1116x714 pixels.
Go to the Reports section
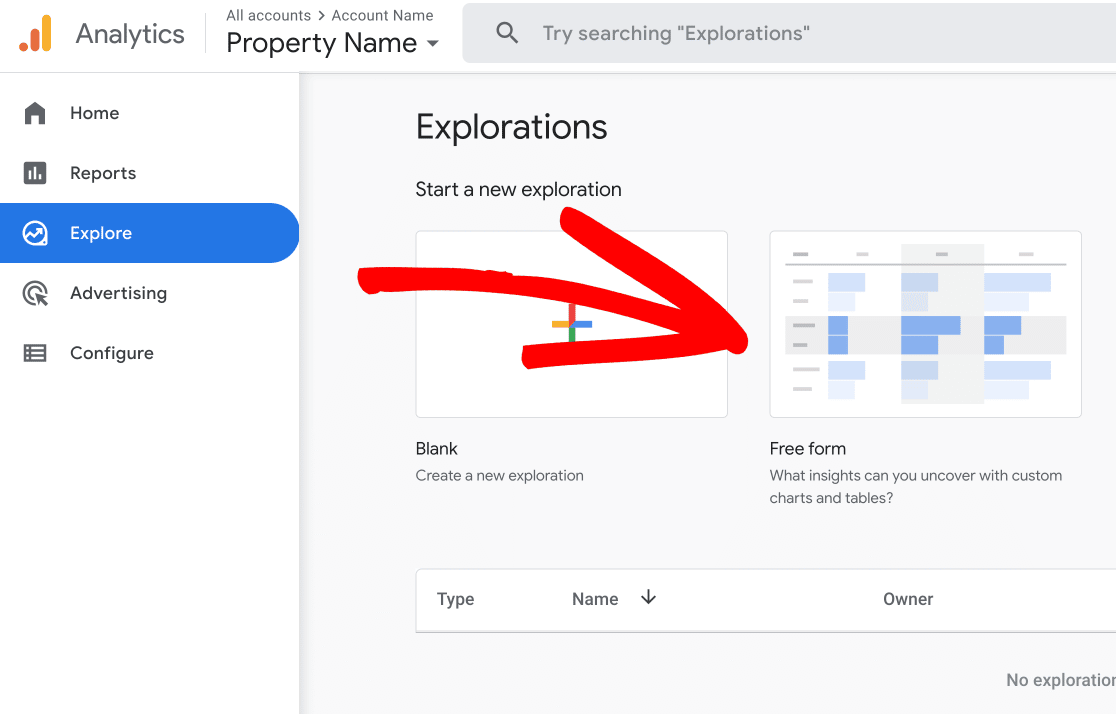click(x=102, y=173)
